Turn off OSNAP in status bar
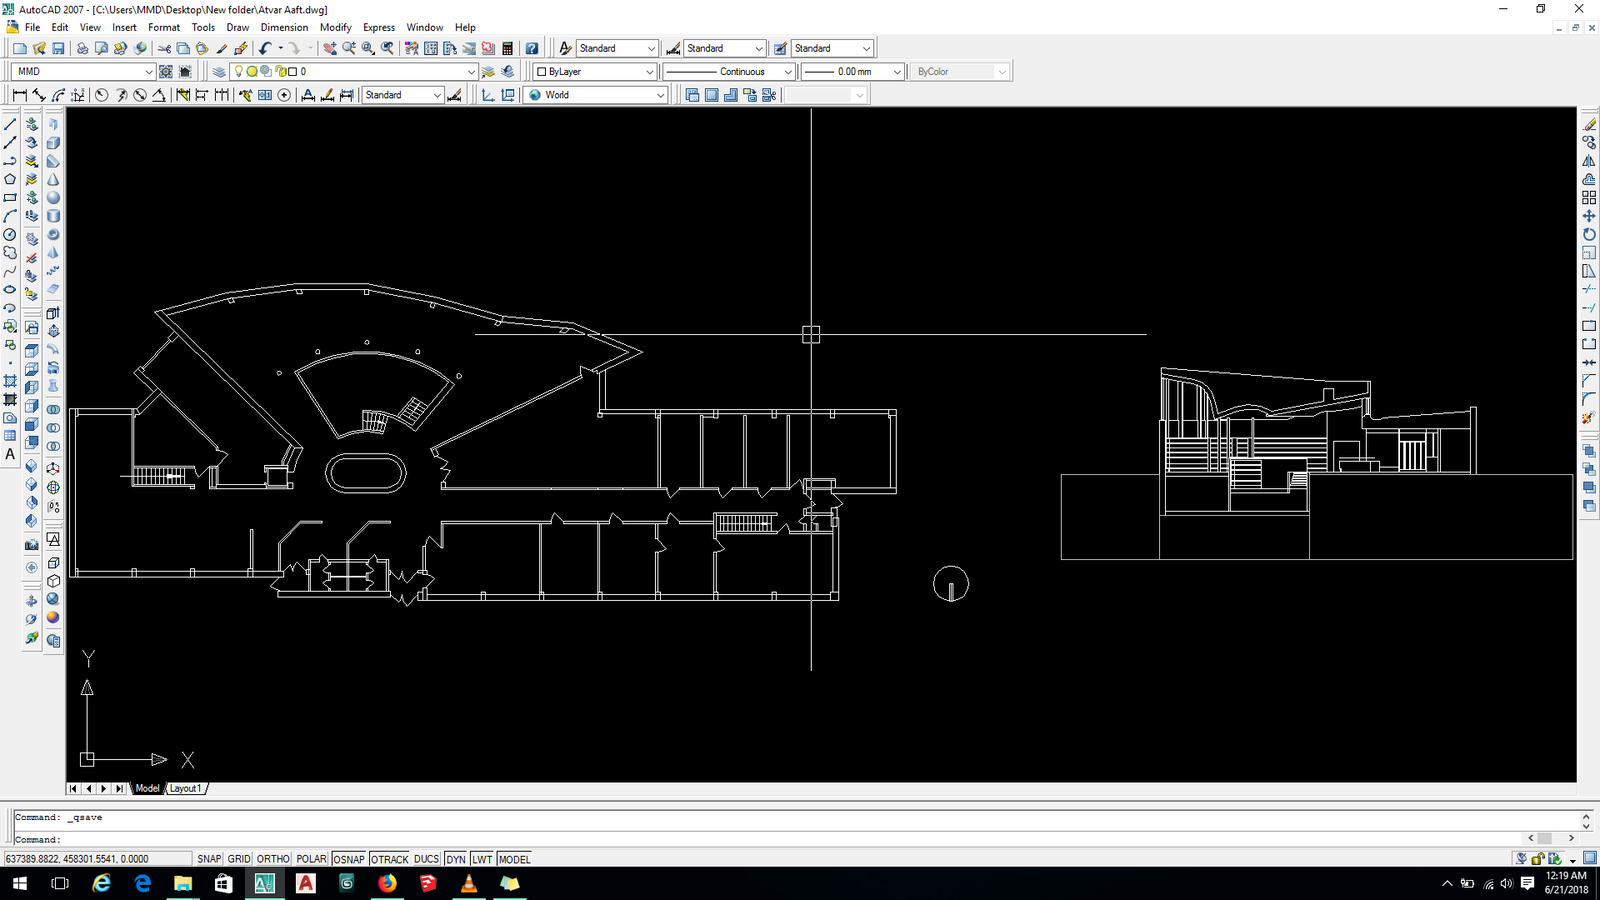 point(349,859)
